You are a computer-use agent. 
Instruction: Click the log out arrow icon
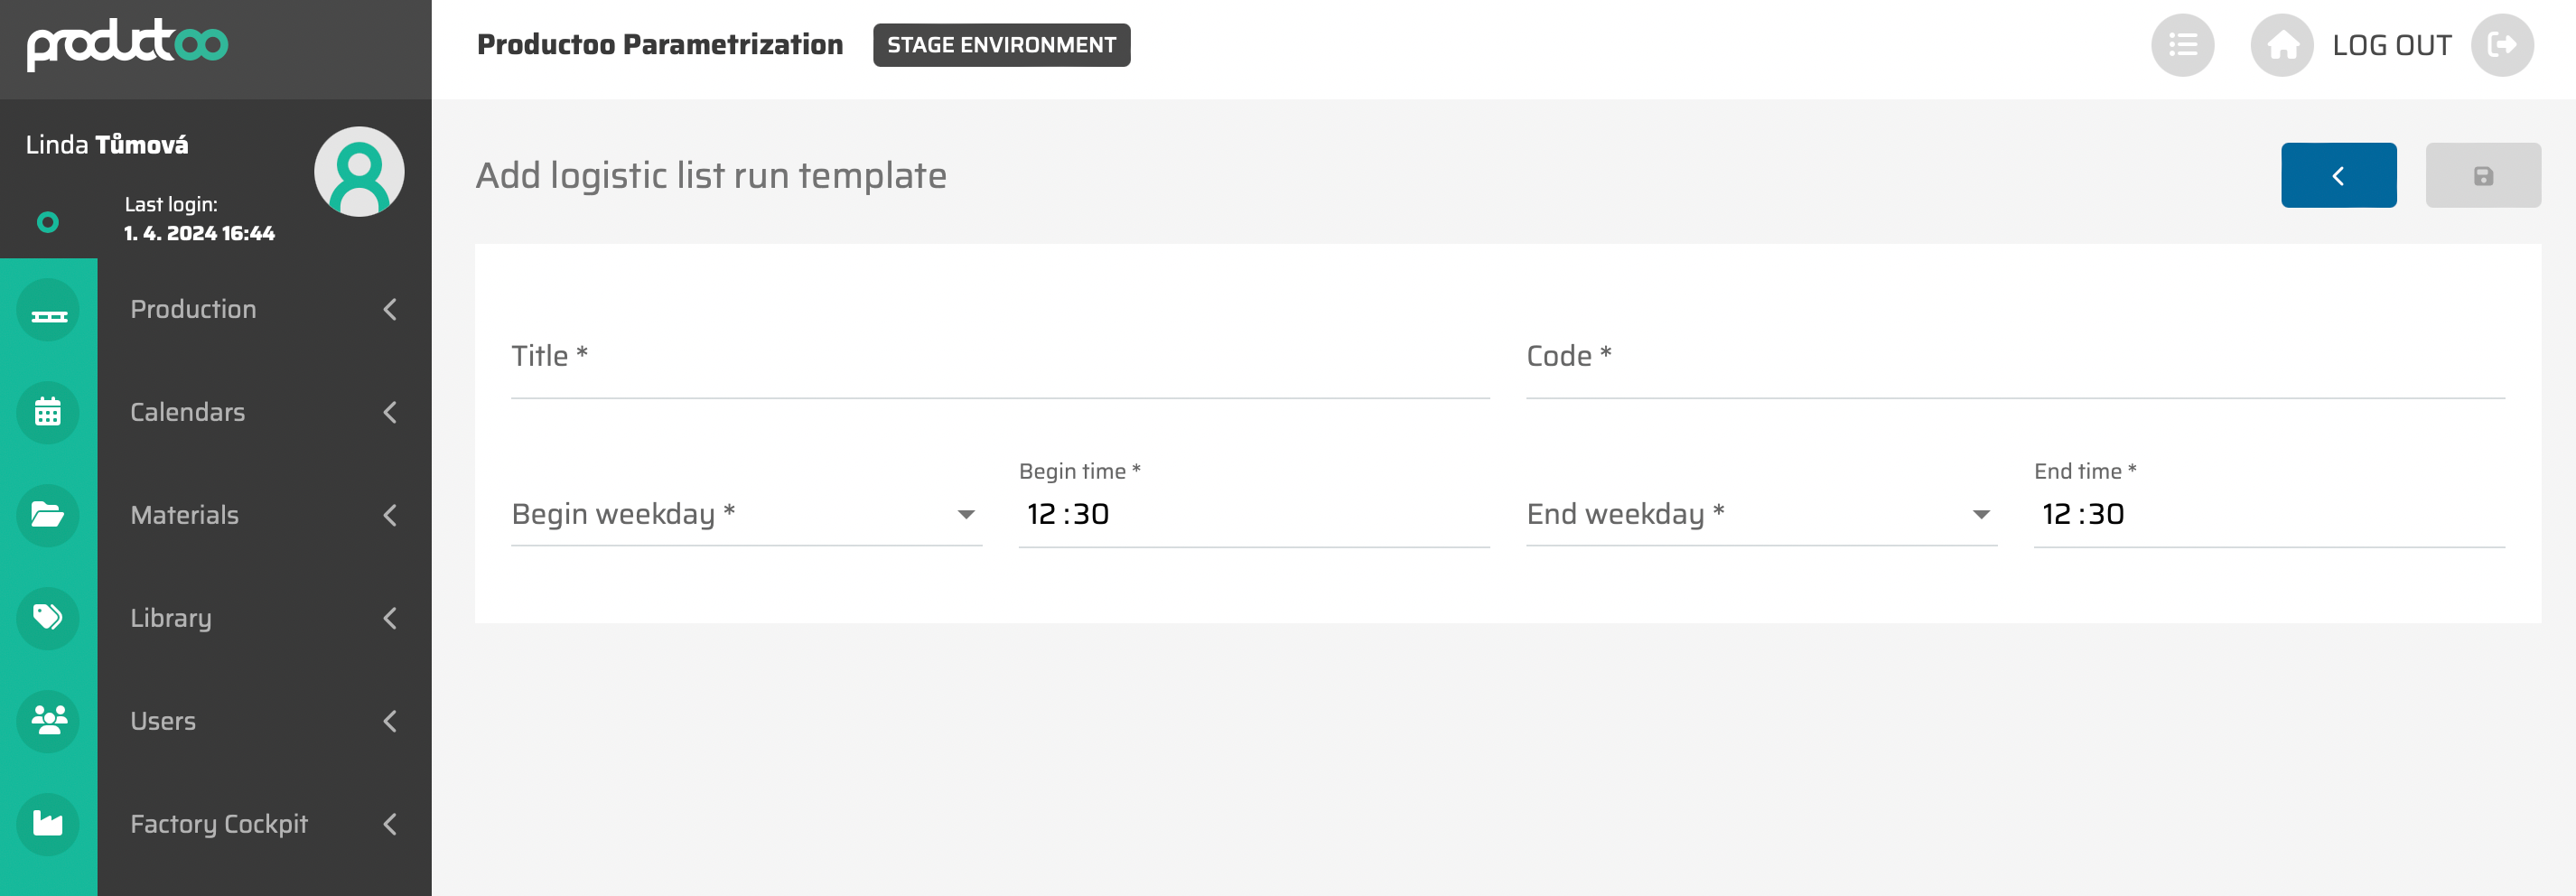pyautogui.click(x=2501, y=45)
